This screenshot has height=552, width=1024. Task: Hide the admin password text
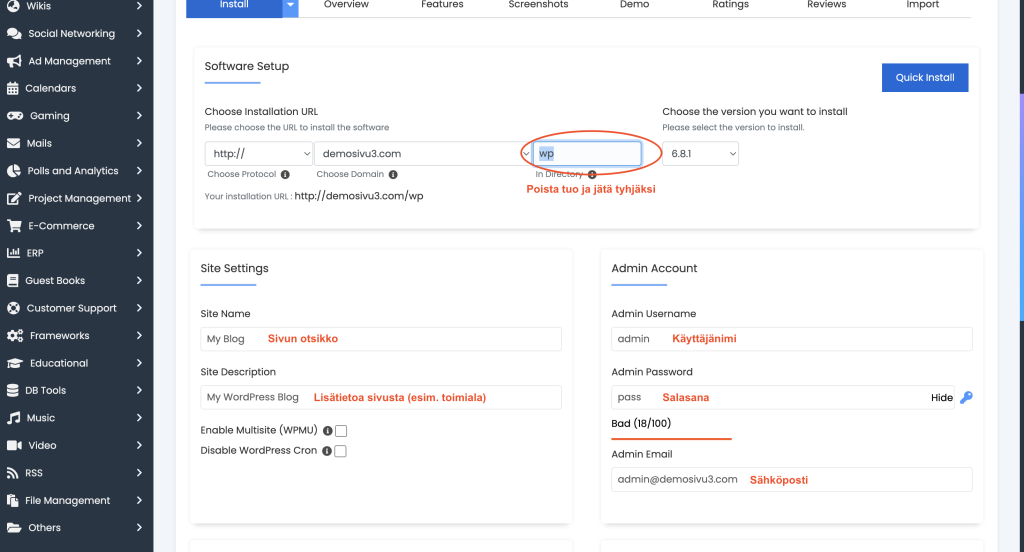pos(941,398)
